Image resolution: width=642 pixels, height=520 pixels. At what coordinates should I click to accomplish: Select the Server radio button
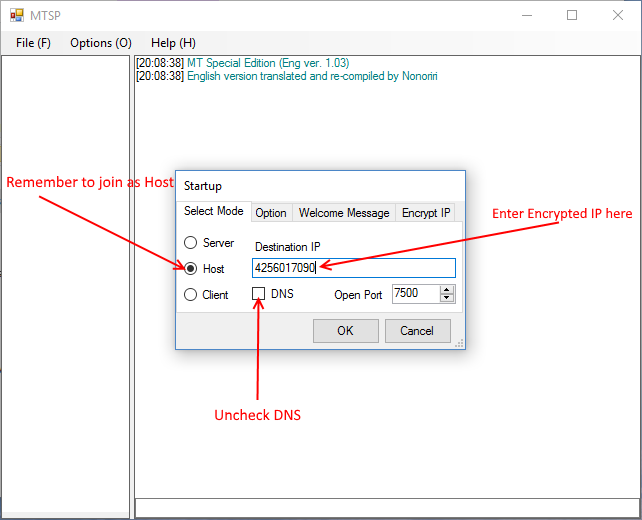[190, 243]
